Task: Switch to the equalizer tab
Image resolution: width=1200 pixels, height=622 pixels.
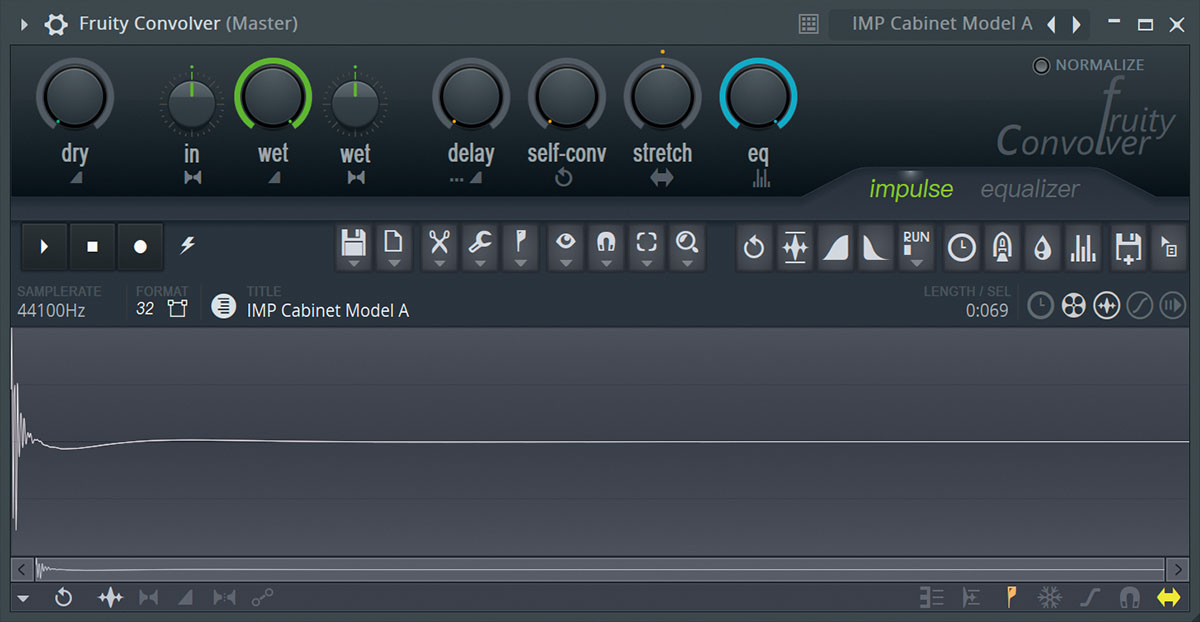Action: [x=1030, y=189]
